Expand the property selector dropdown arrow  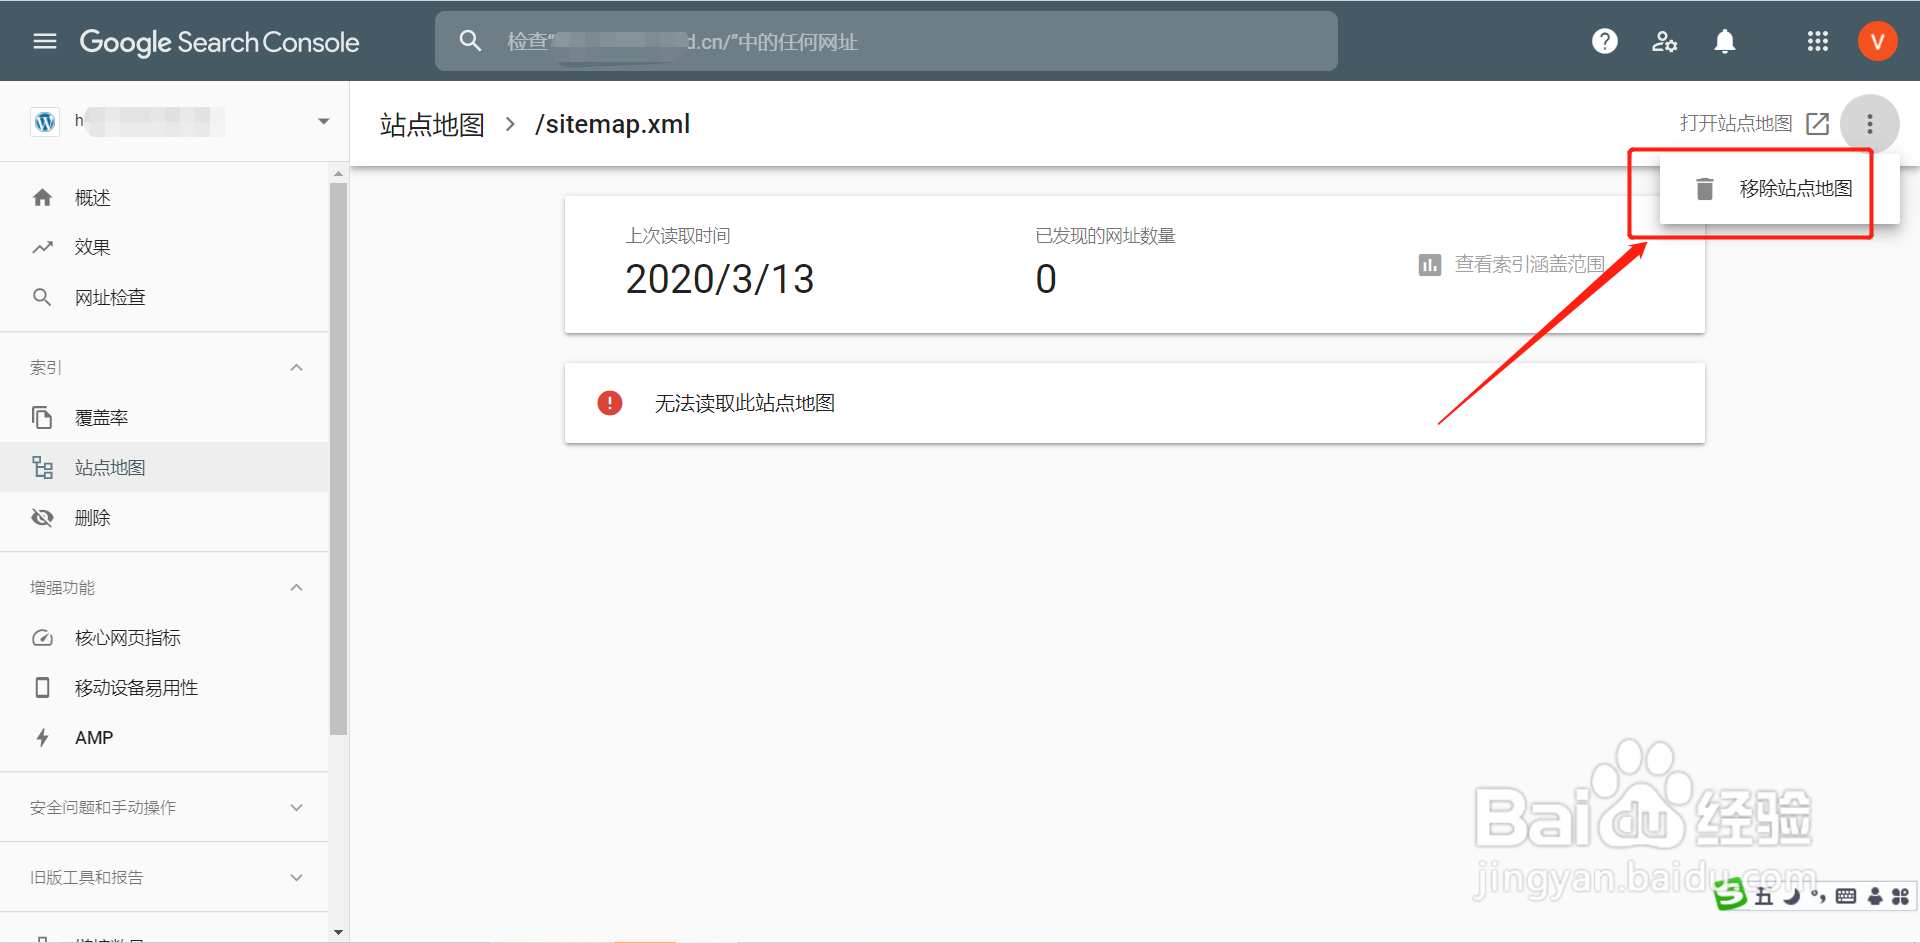(x=323, y=121)
